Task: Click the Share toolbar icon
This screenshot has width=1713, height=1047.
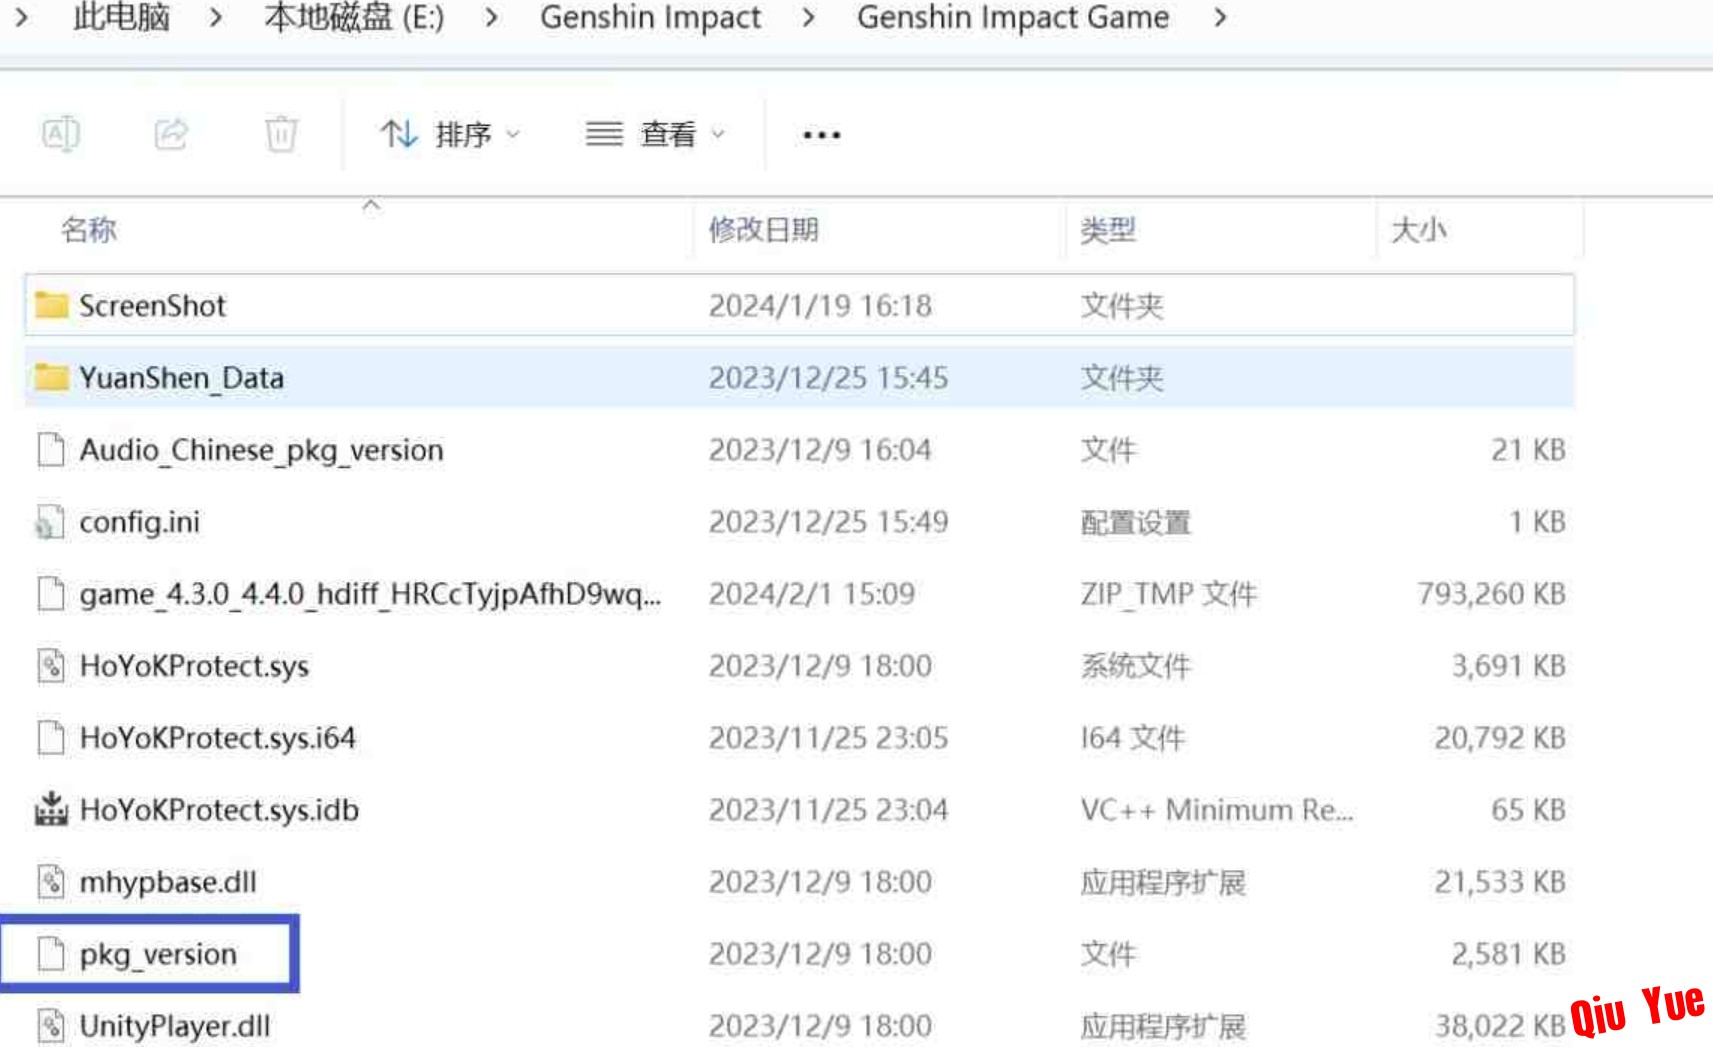Action: click(171, 133)
